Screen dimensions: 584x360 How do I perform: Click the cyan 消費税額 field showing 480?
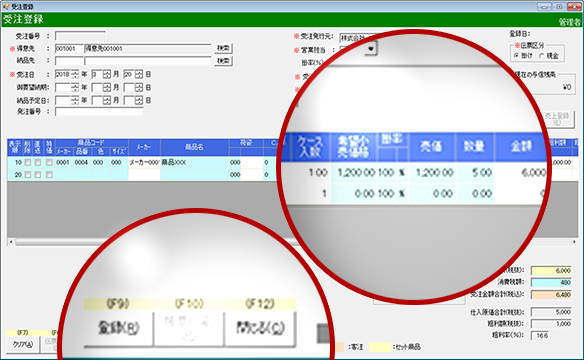click(551, 283)
